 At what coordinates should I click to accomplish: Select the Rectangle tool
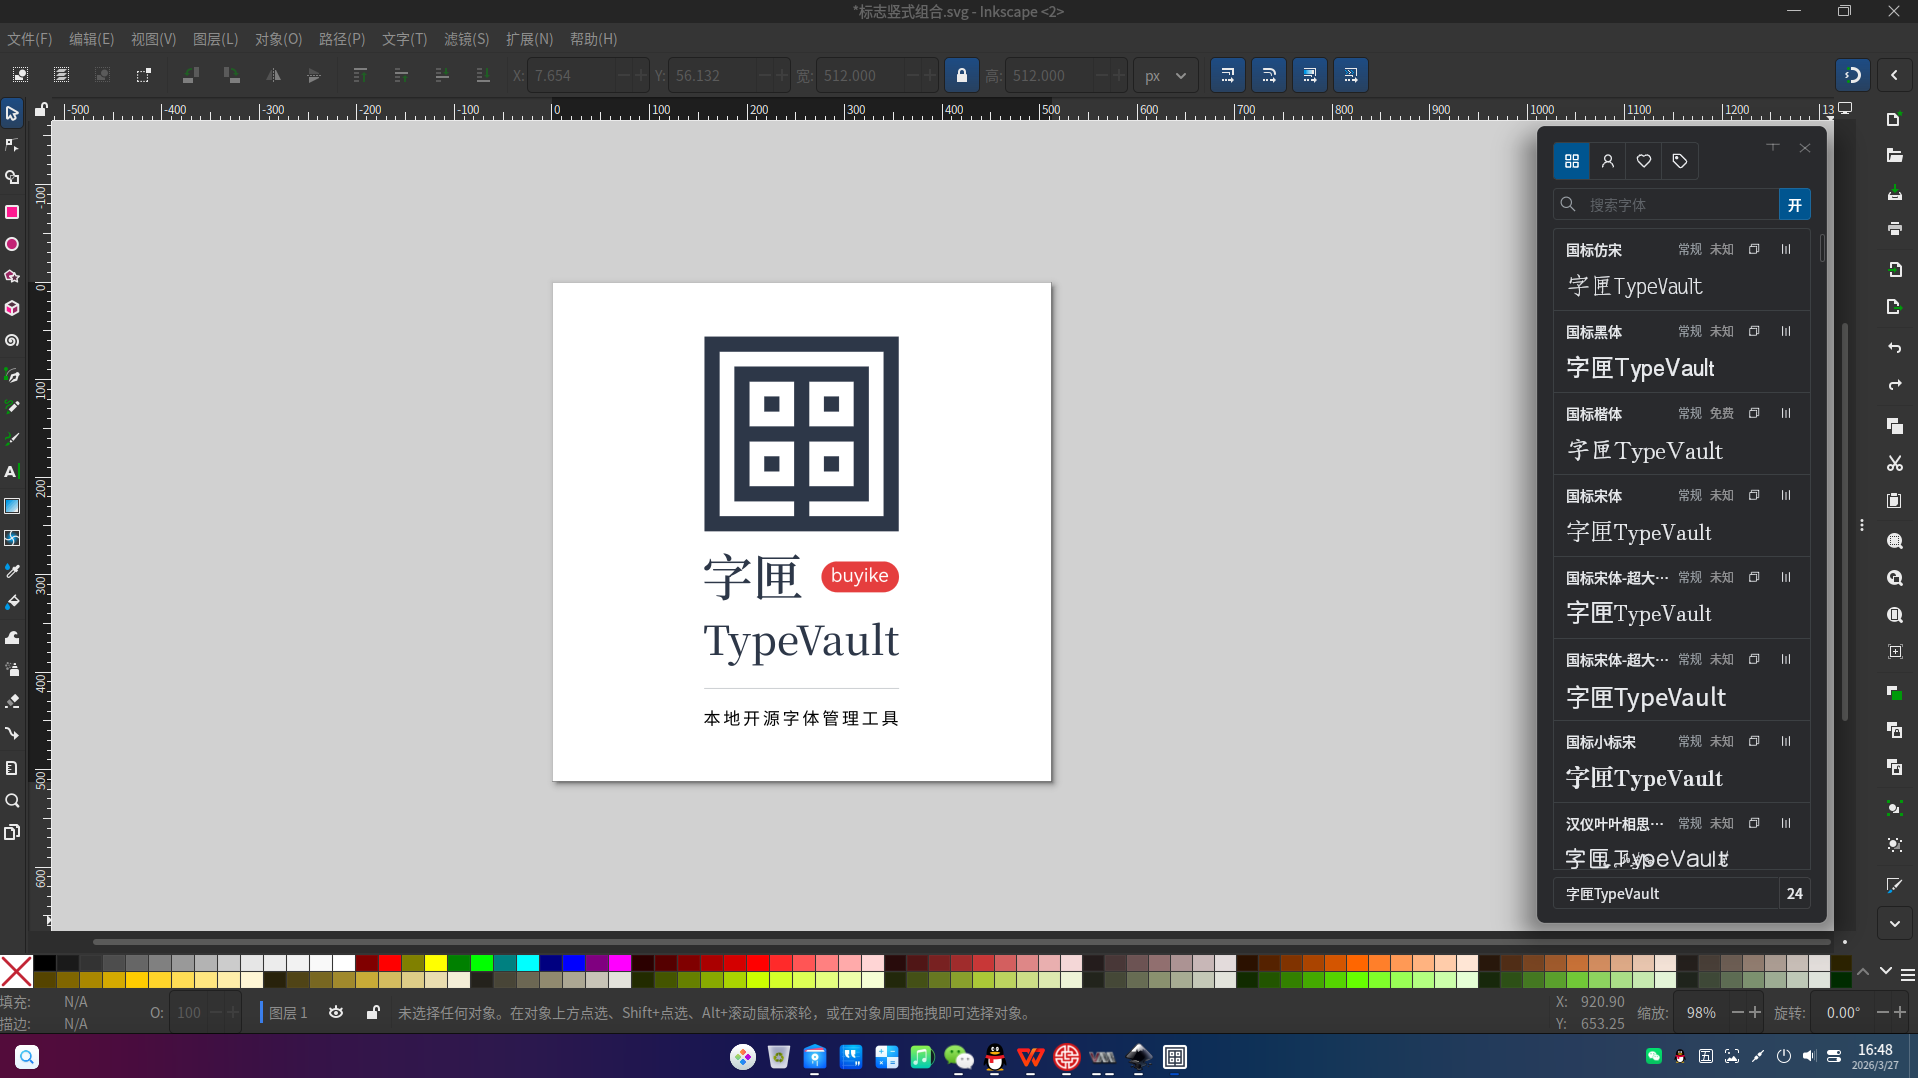coord(12,212)
